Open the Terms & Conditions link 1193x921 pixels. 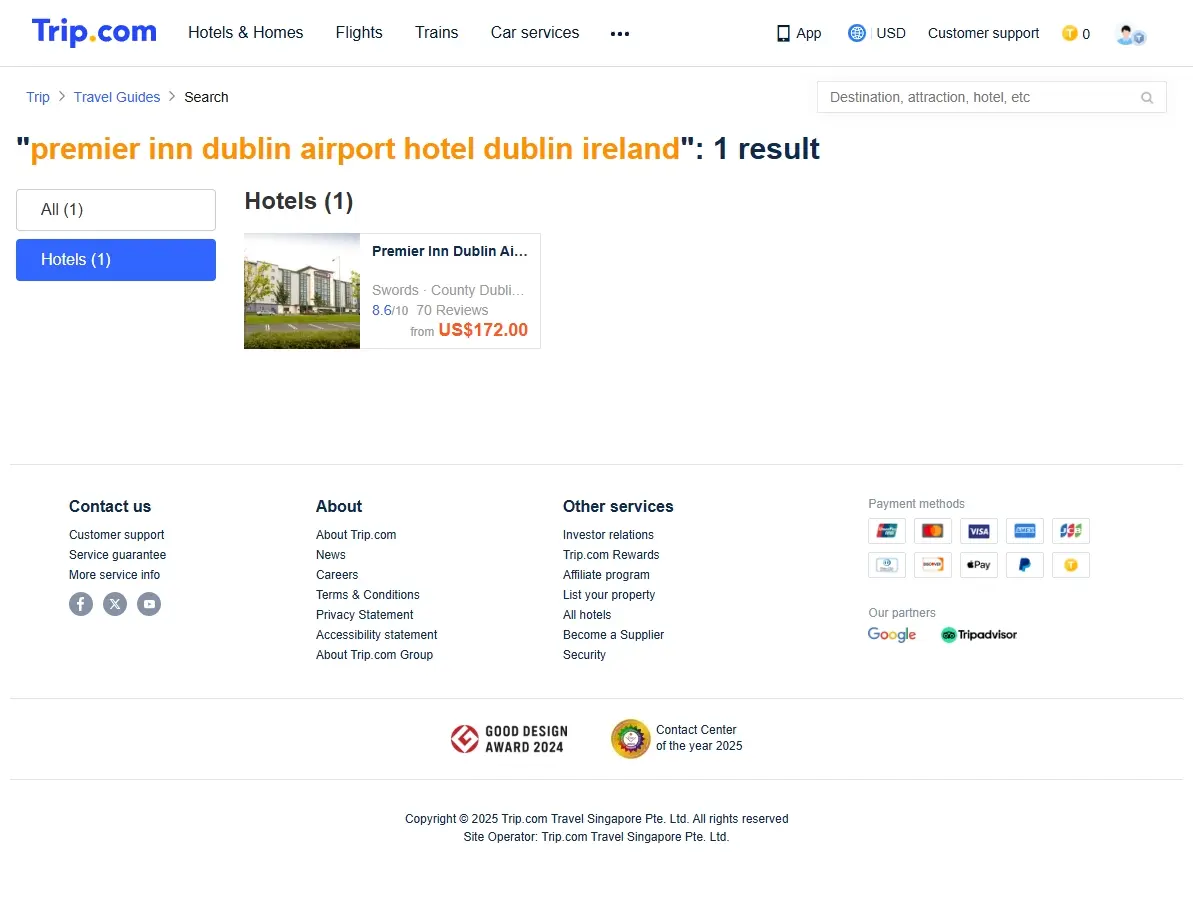point(367,595)
